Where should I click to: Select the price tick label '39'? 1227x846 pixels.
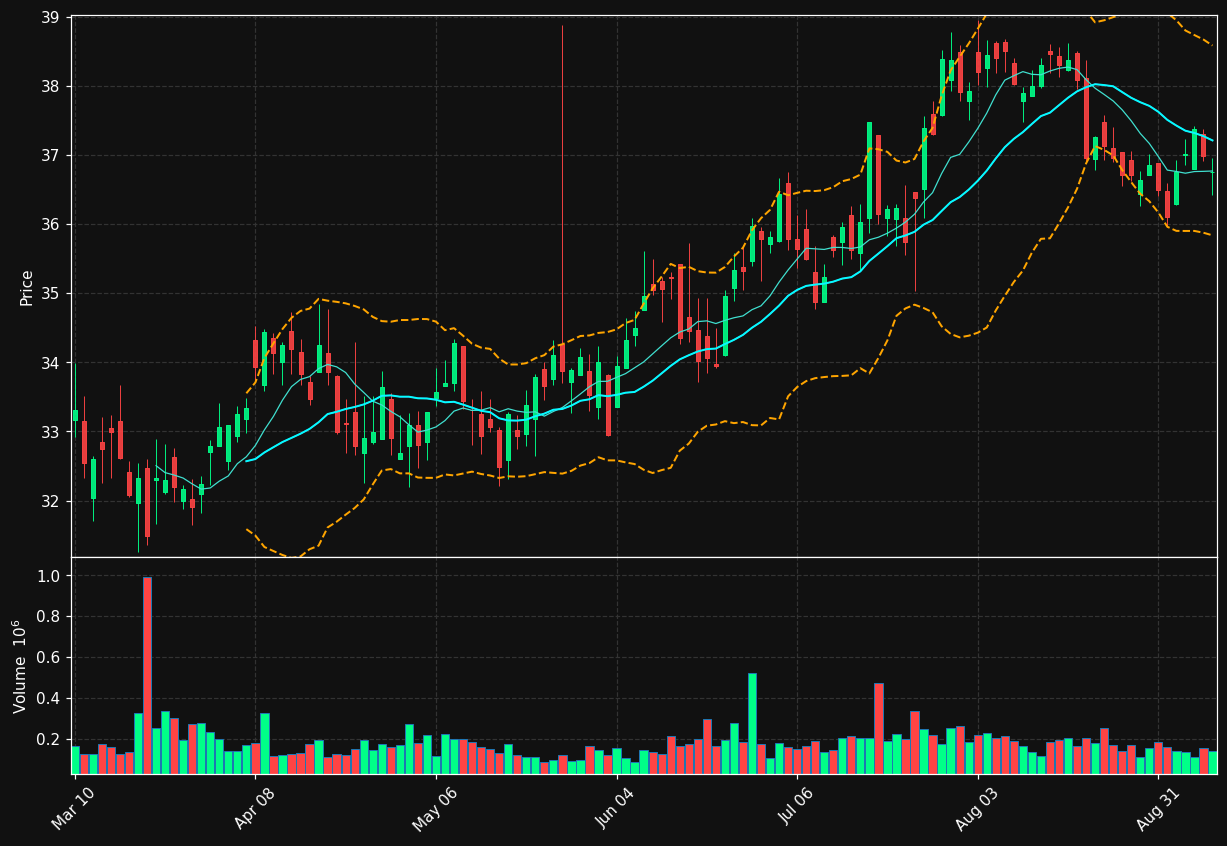(49, 17)
